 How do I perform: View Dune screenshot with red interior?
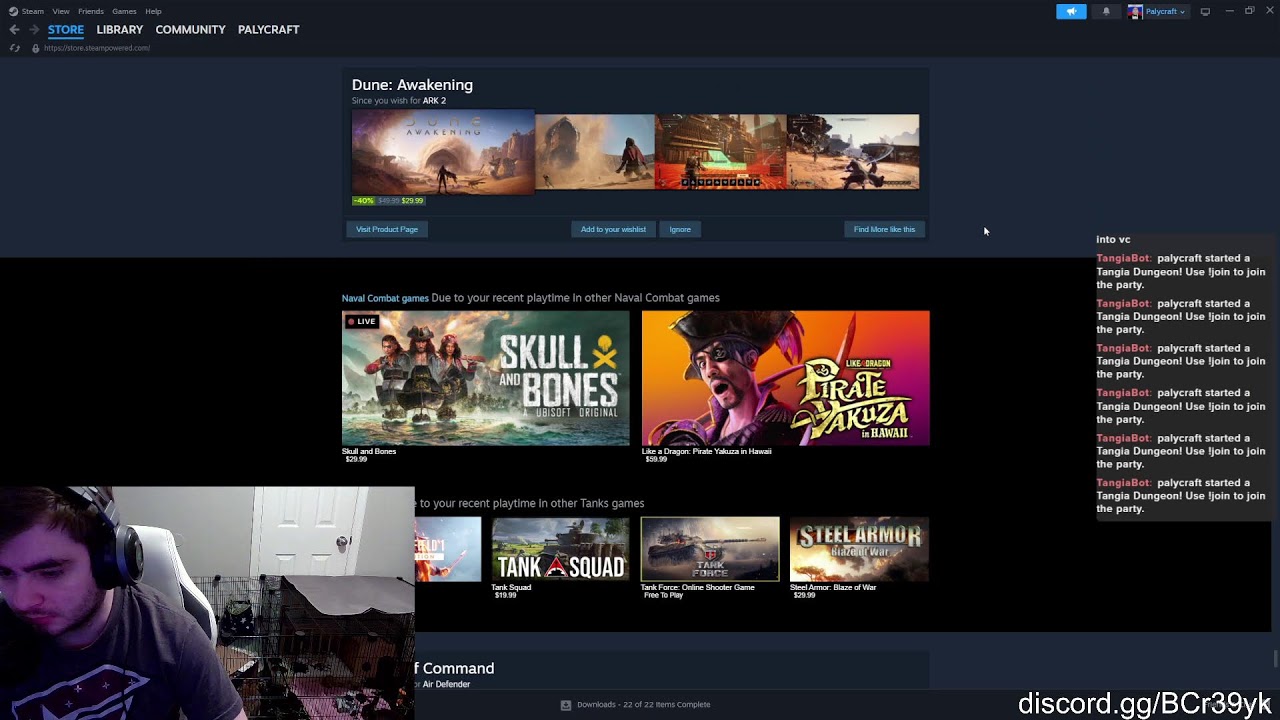(720, 152)
